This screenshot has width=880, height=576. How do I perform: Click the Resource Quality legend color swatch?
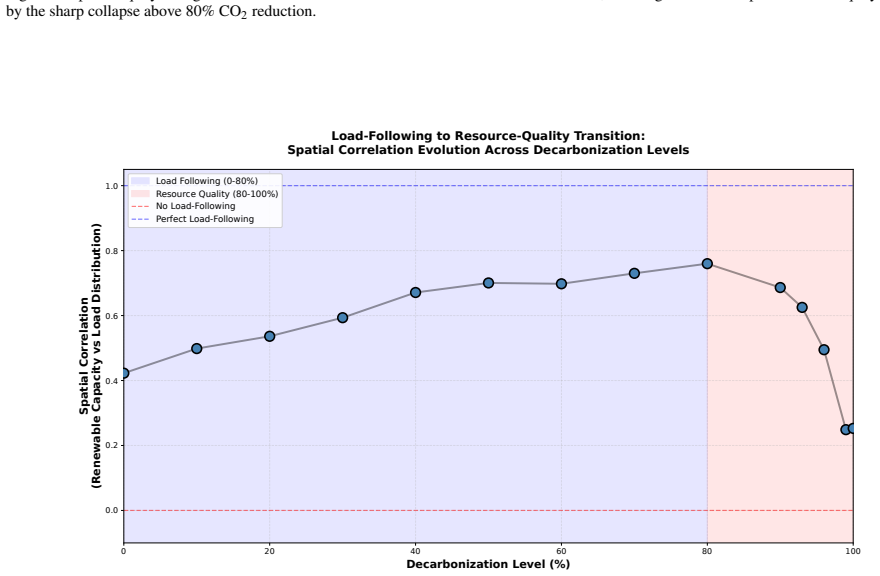[140, 194]
